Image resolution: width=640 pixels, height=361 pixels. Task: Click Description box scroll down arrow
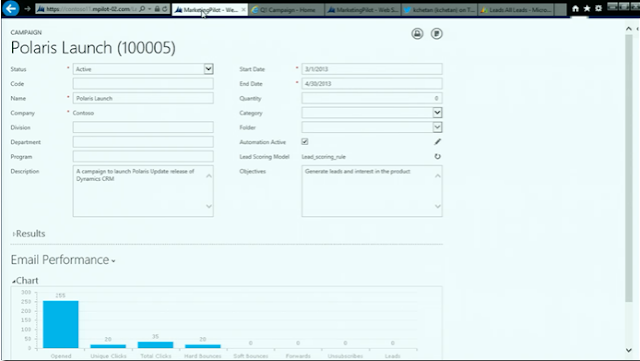[x=209, y=206]
